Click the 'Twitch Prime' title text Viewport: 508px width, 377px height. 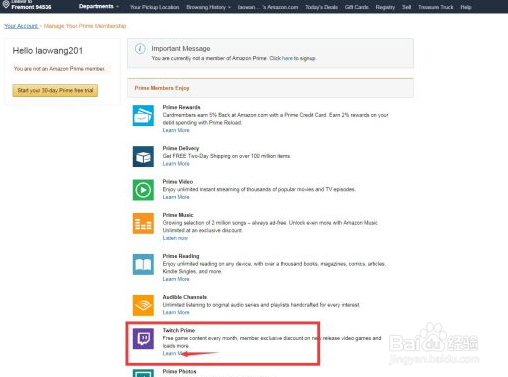click(x=179, y=330)
